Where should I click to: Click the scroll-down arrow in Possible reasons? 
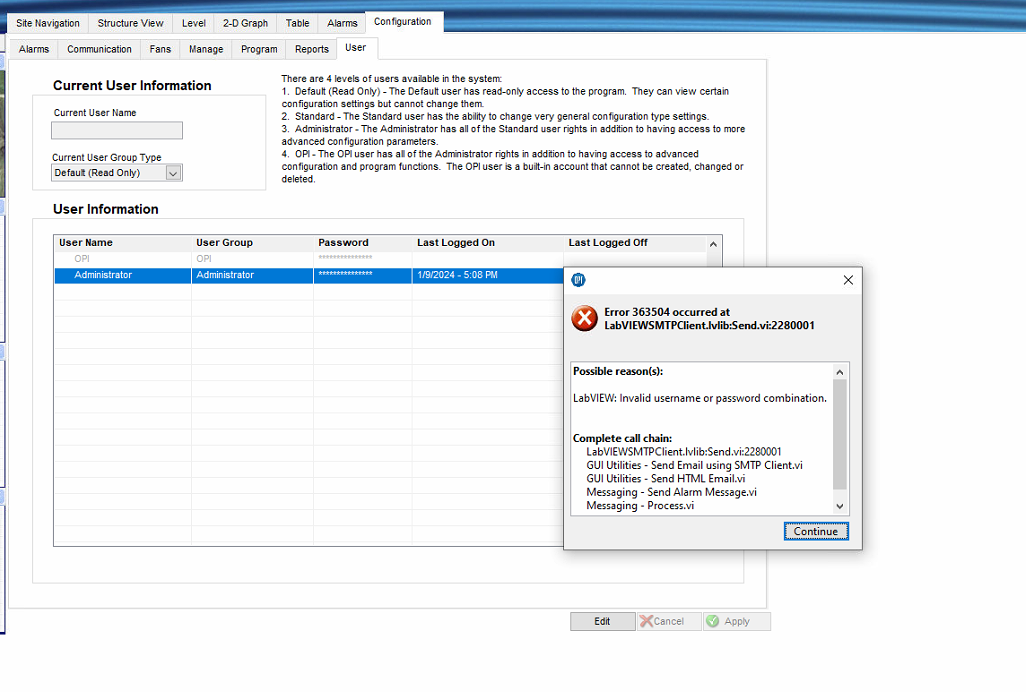[x=838, y=506]
